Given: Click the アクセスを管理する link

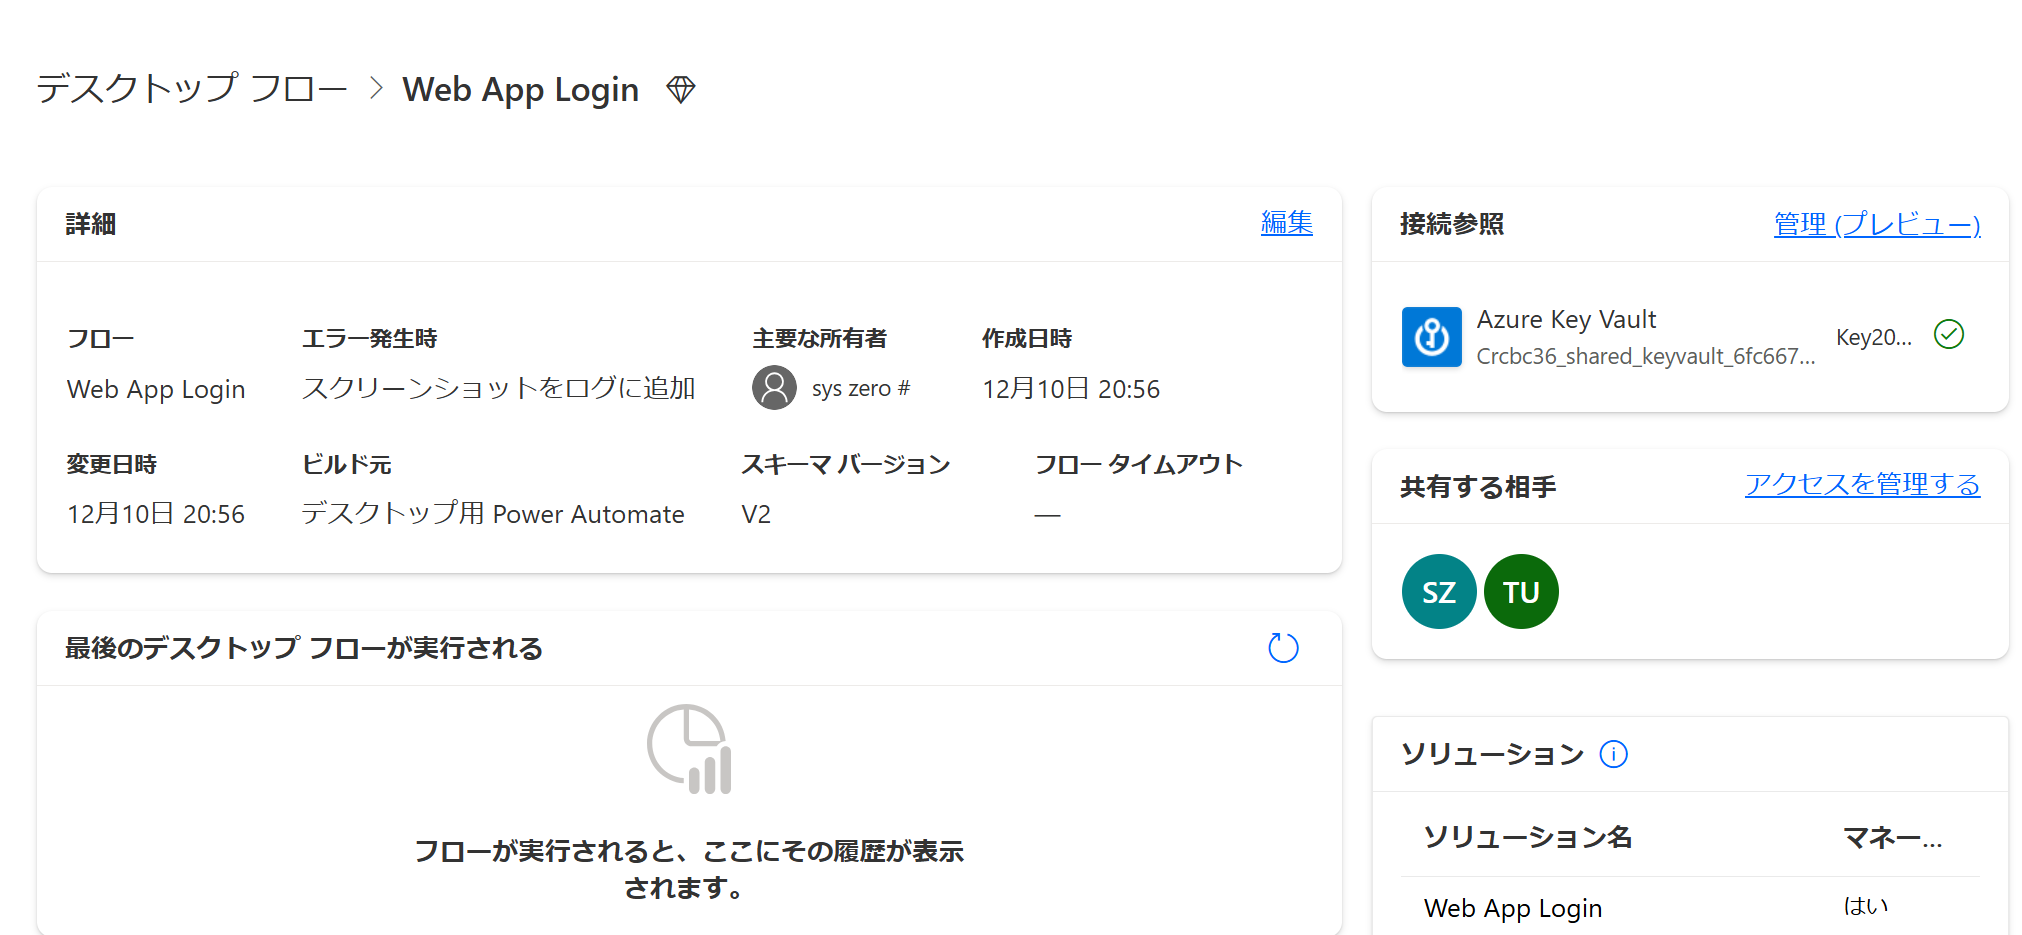Looking at the screenshot, I should [x=1862, y=485].
